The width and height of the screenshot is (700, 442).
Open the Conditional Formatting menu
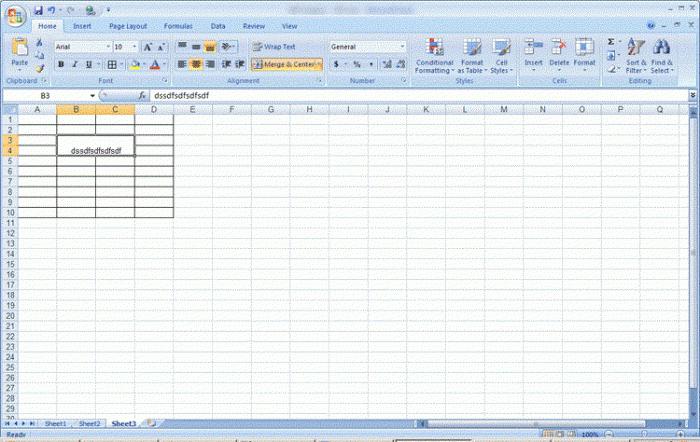434,56
